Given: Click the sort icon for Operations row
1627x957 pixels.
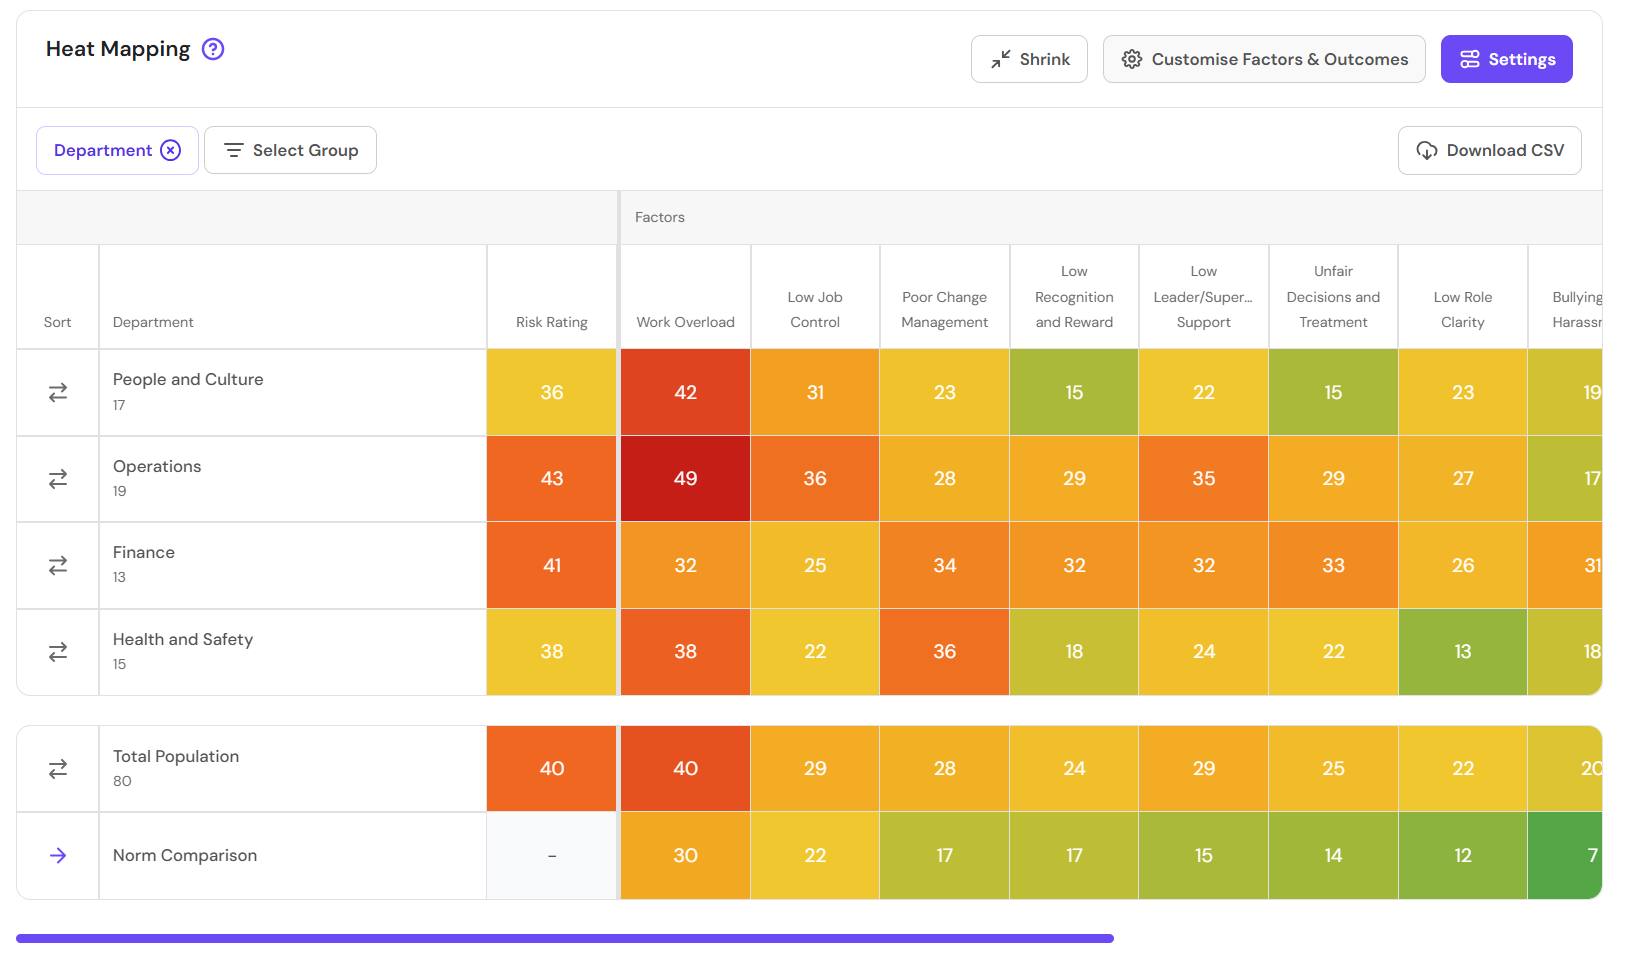Looking at the screenshot, I should [x=57, y=478].
